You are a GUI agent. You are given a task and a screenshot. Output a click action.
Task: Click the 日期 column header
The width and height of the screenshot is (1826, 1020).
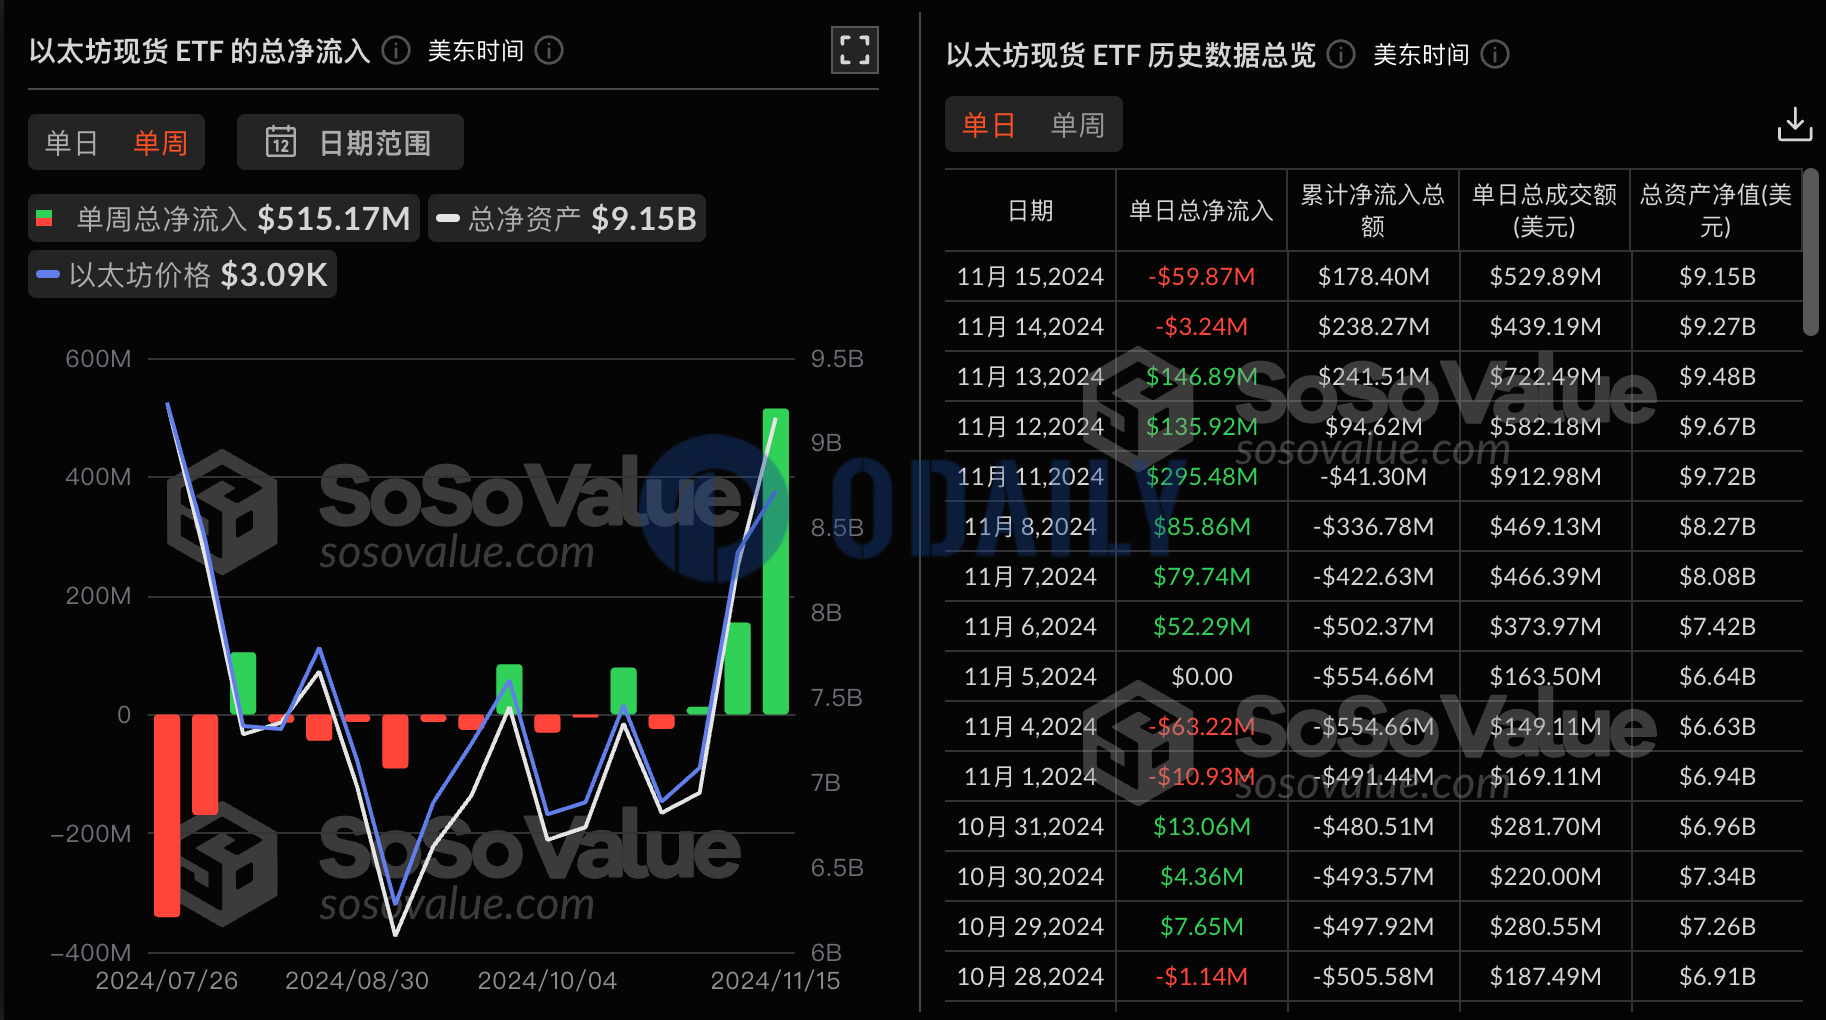1031,210
